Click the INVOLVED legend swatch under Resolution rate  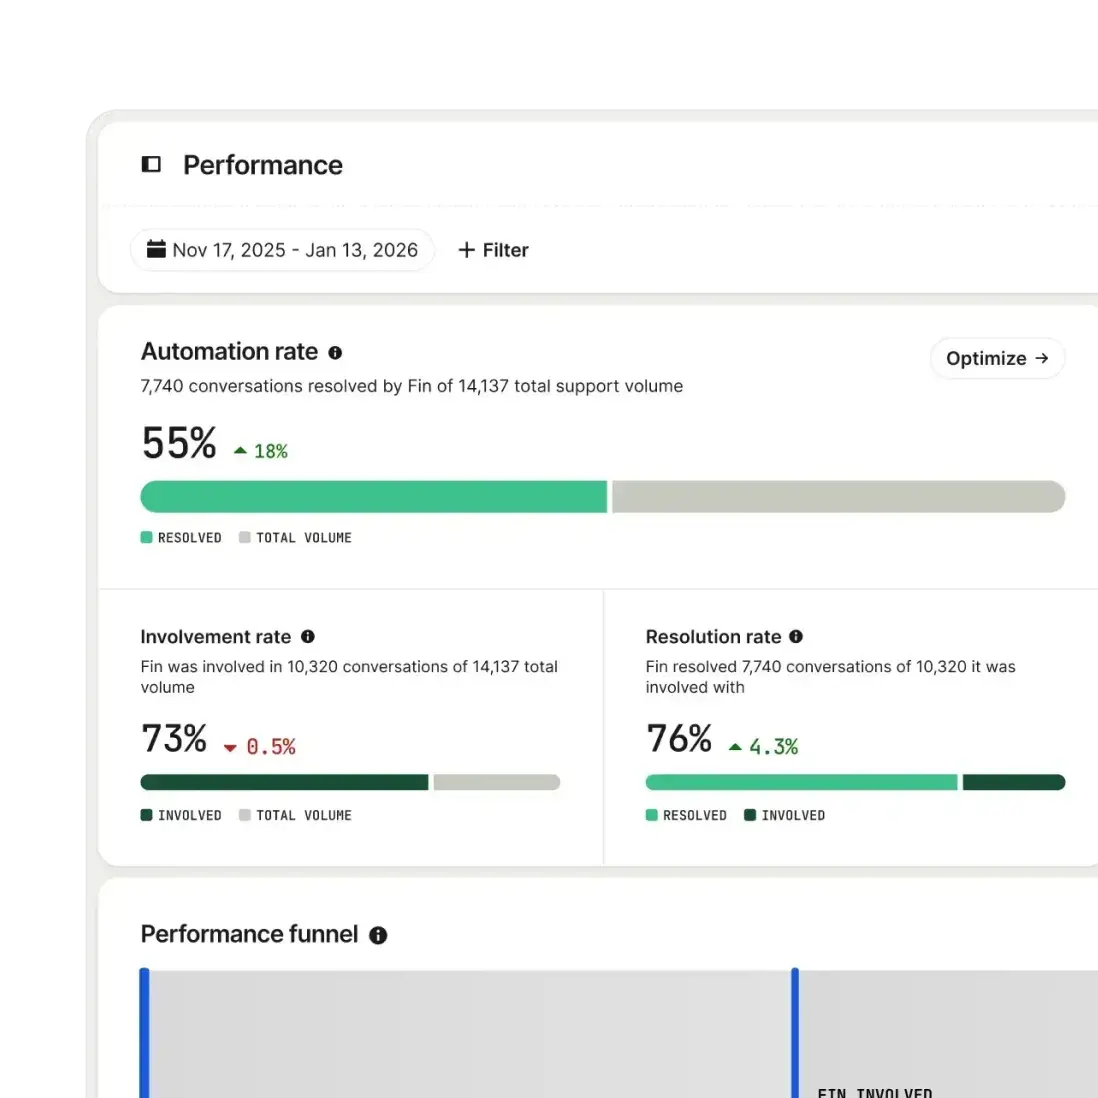coord(750,815)
